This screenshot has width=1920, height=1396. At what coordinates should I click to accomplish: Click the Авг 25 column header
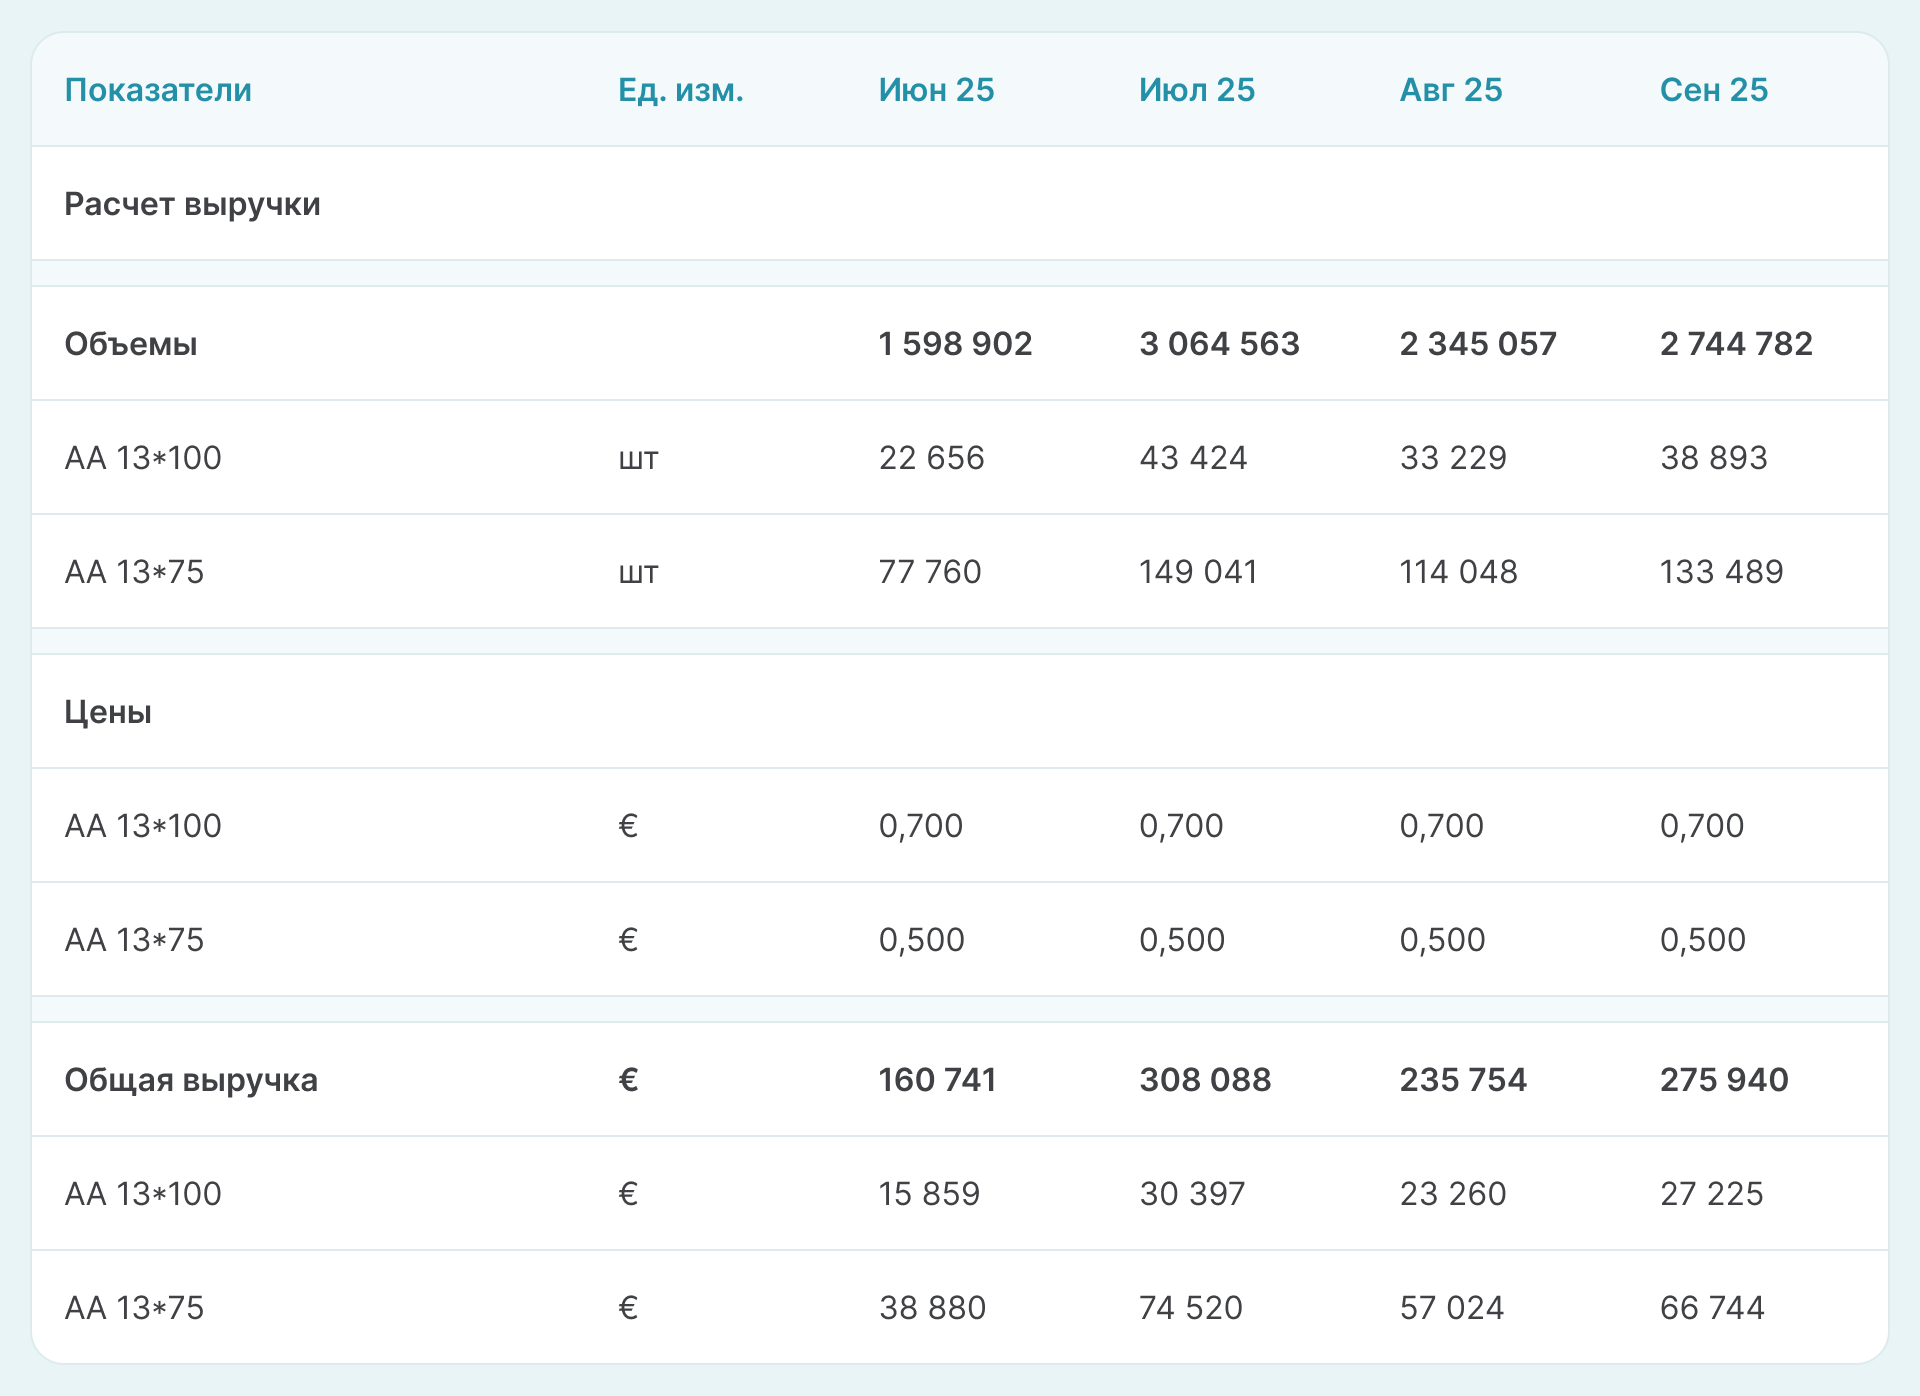1450,90
